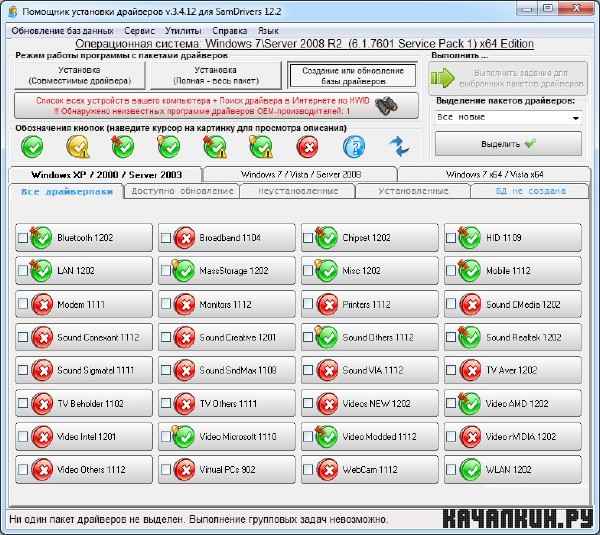Tick the Virtual PCs 902 checkbox

(166, 469)
